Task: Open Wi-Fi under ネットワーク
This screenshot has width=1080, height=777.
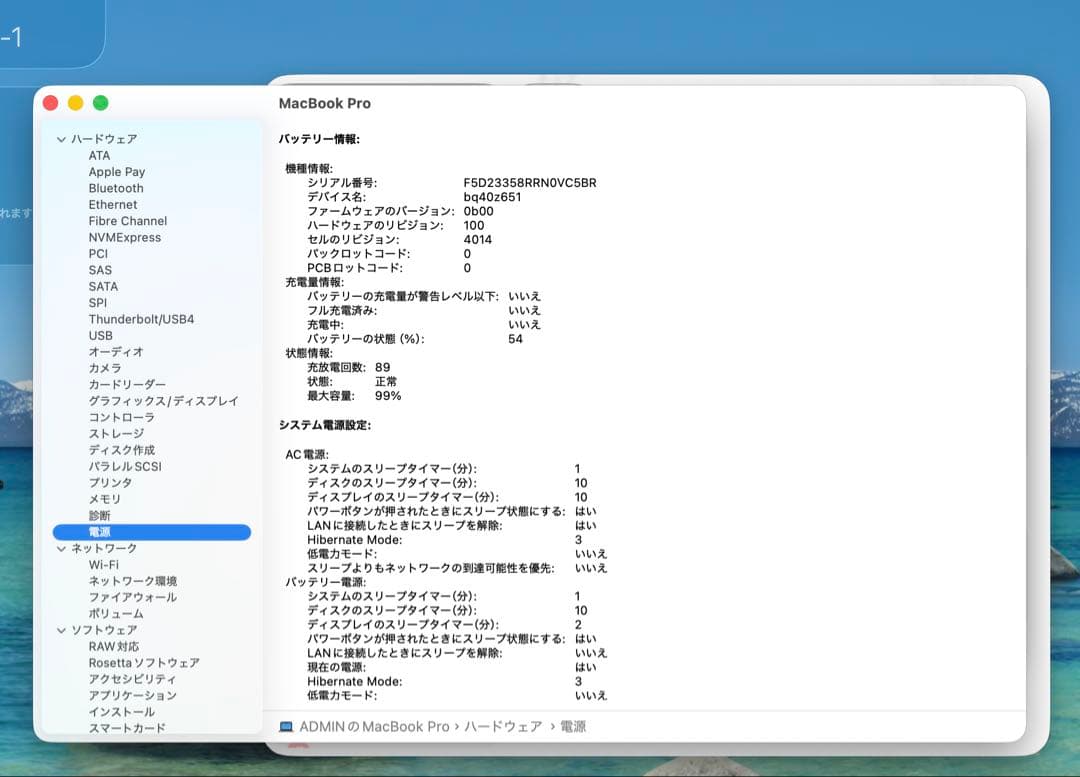Action: [106, 564]
